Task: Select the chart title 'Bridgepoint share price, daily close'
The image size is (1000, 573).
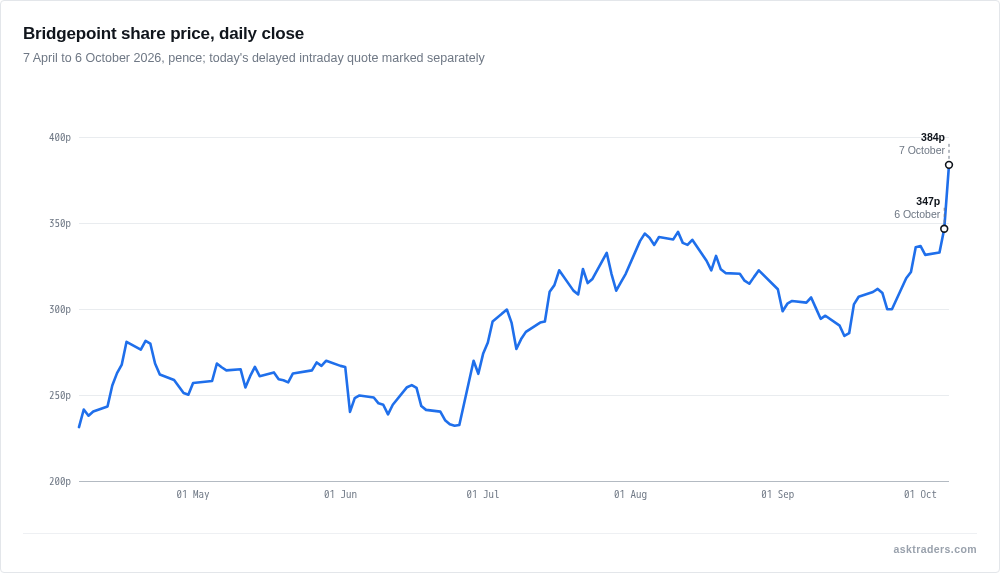Action: coord(163,33)
